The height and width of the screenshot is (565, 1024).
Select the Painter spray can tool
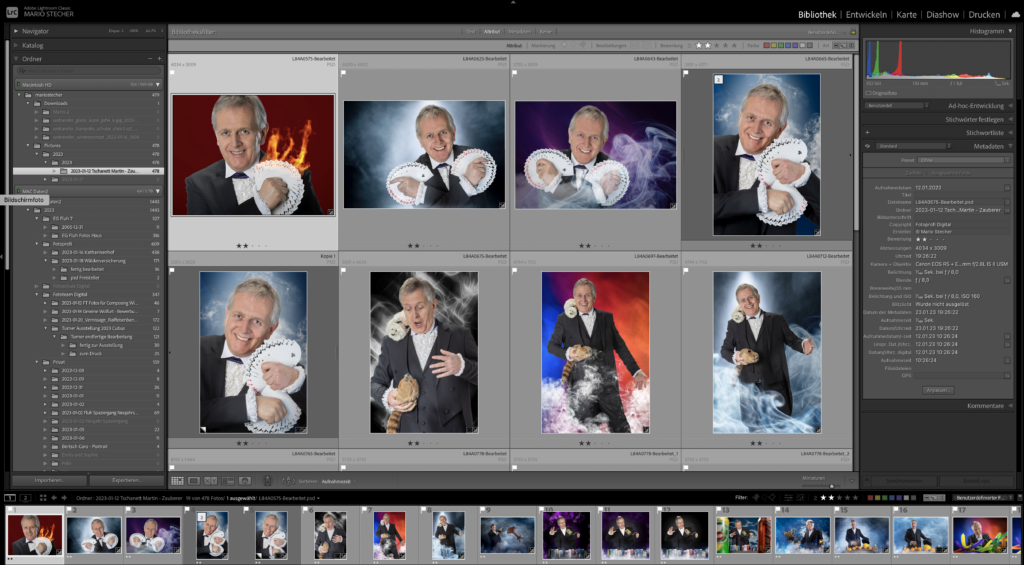tap(266, 481)
